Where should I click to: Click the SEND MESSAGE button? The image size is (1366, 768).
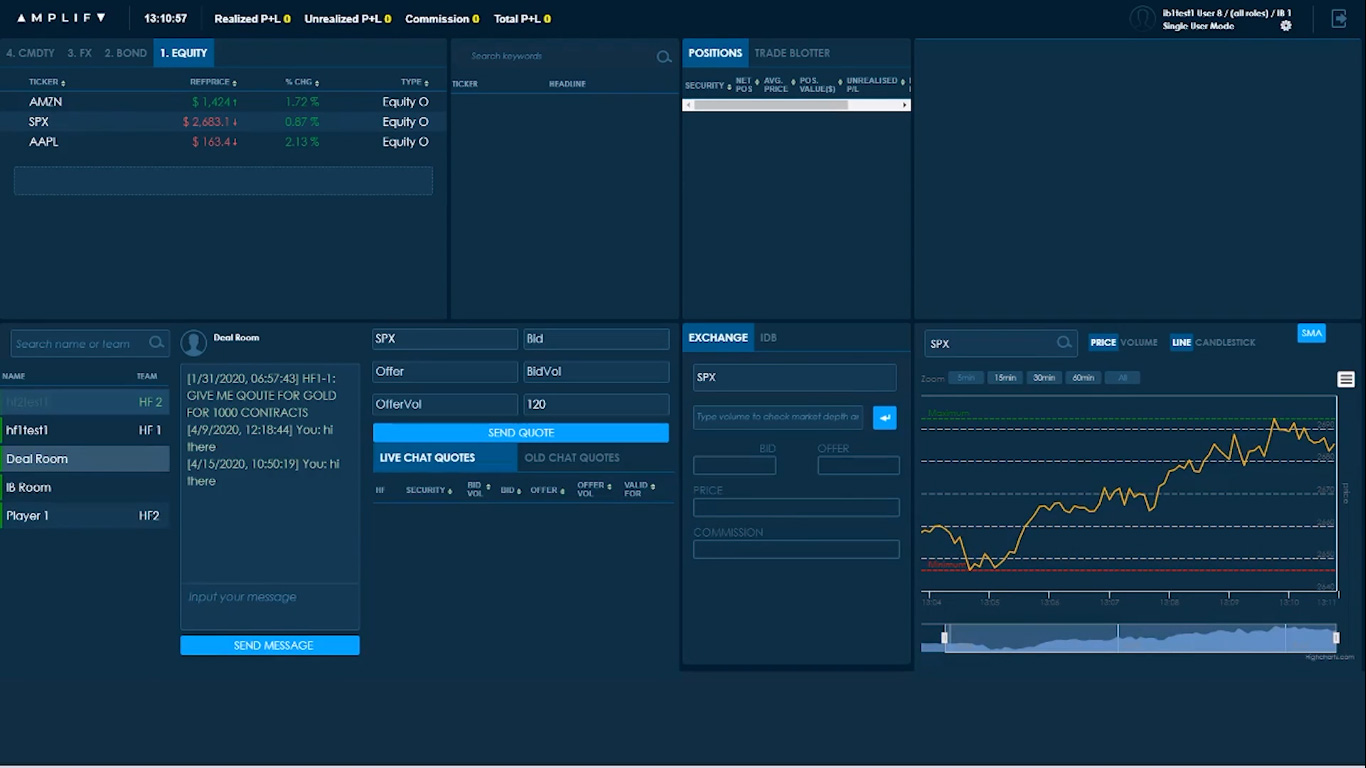270,646
